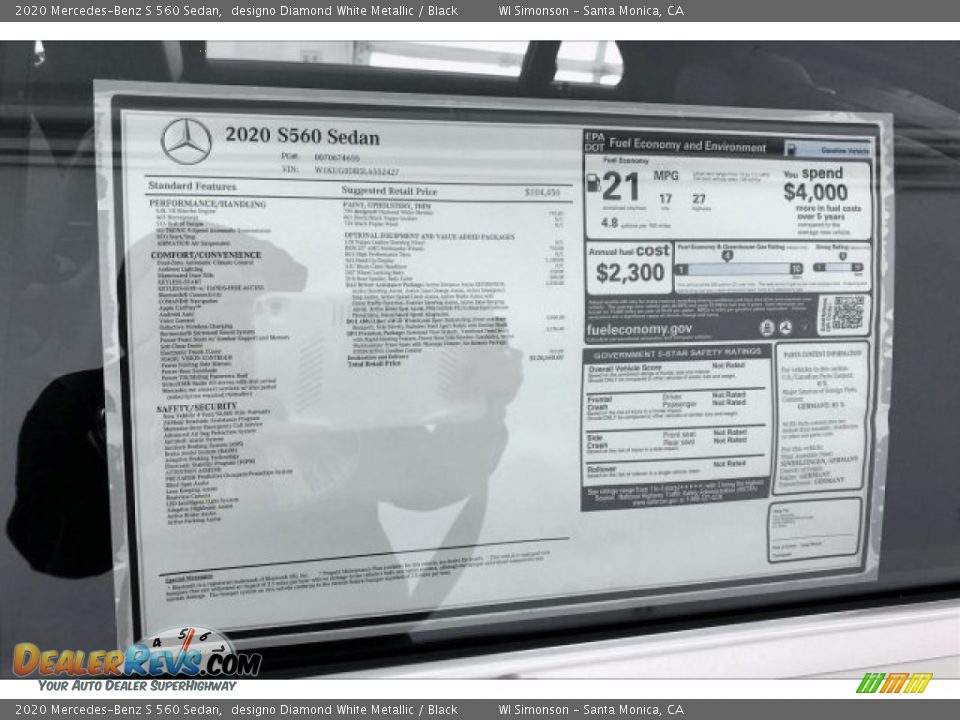This screenshot has width=960, height=720.
Task: Click the WMM striped logo in the footer
Action: [893, 683]
